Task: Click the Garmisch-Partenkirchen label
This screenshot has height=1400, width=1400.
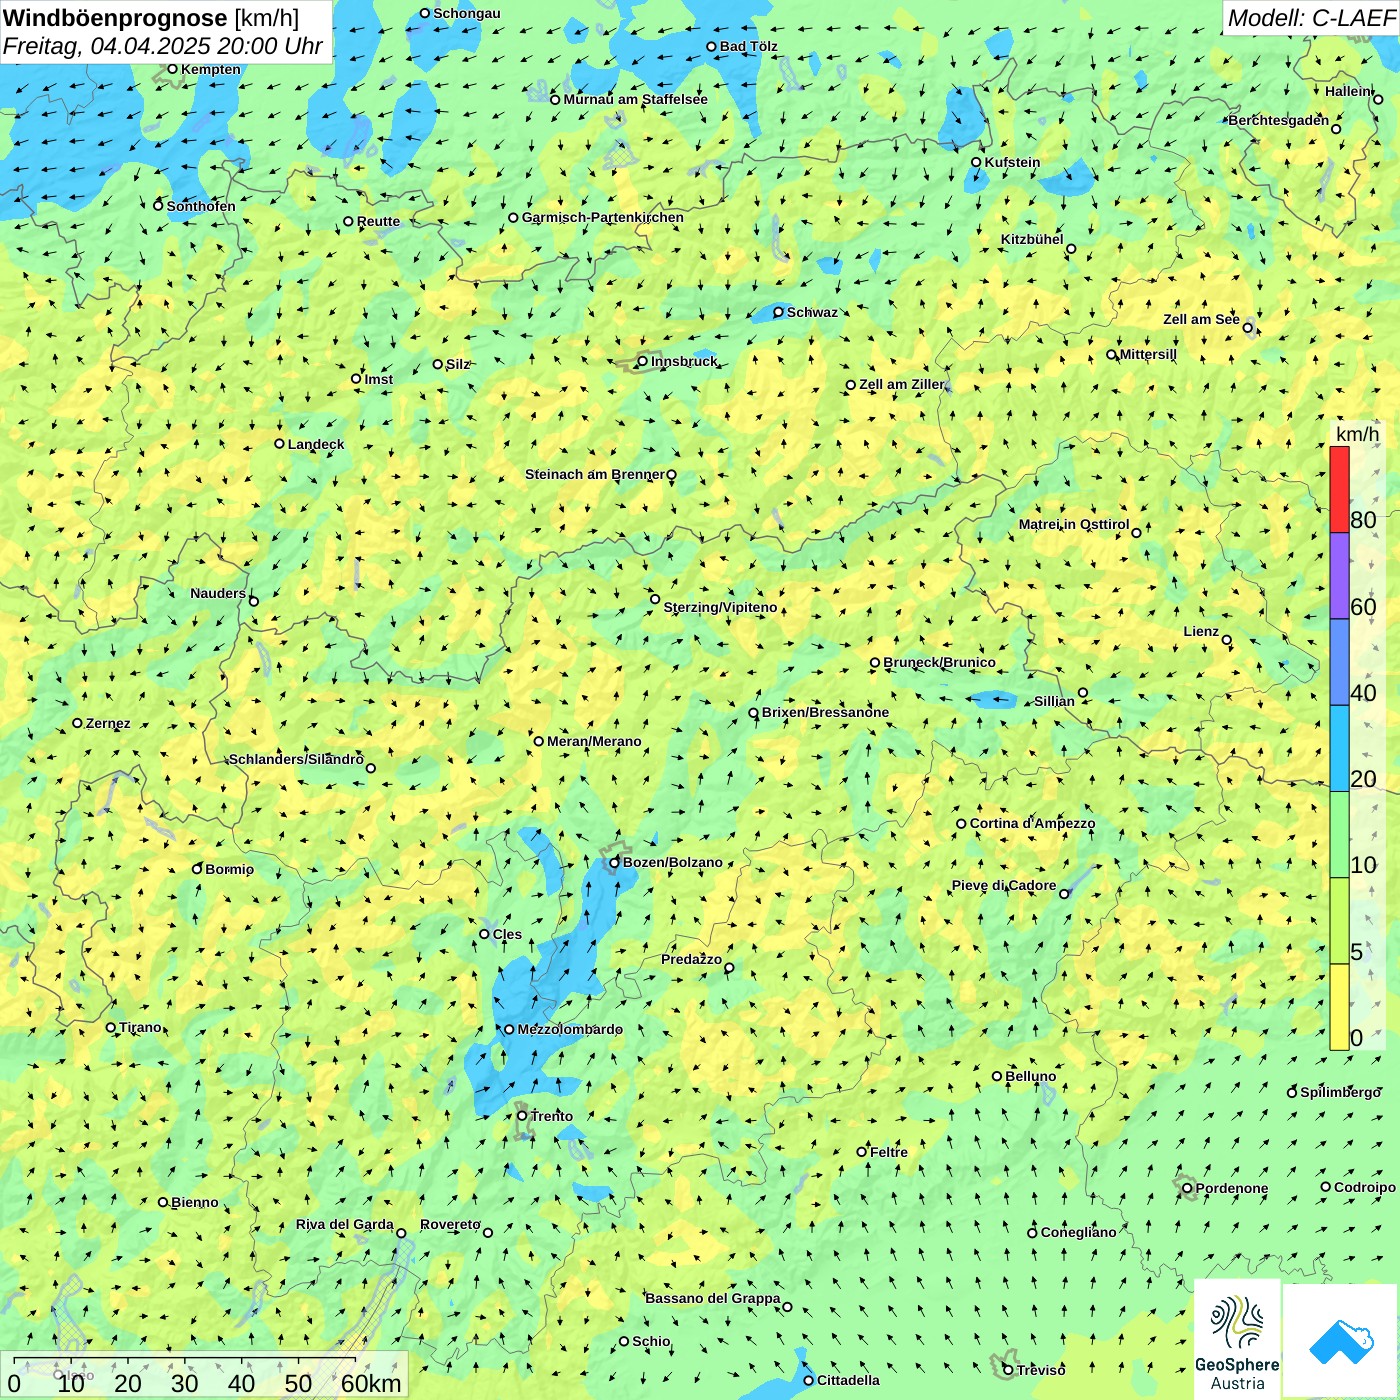Action: [603, 217]
